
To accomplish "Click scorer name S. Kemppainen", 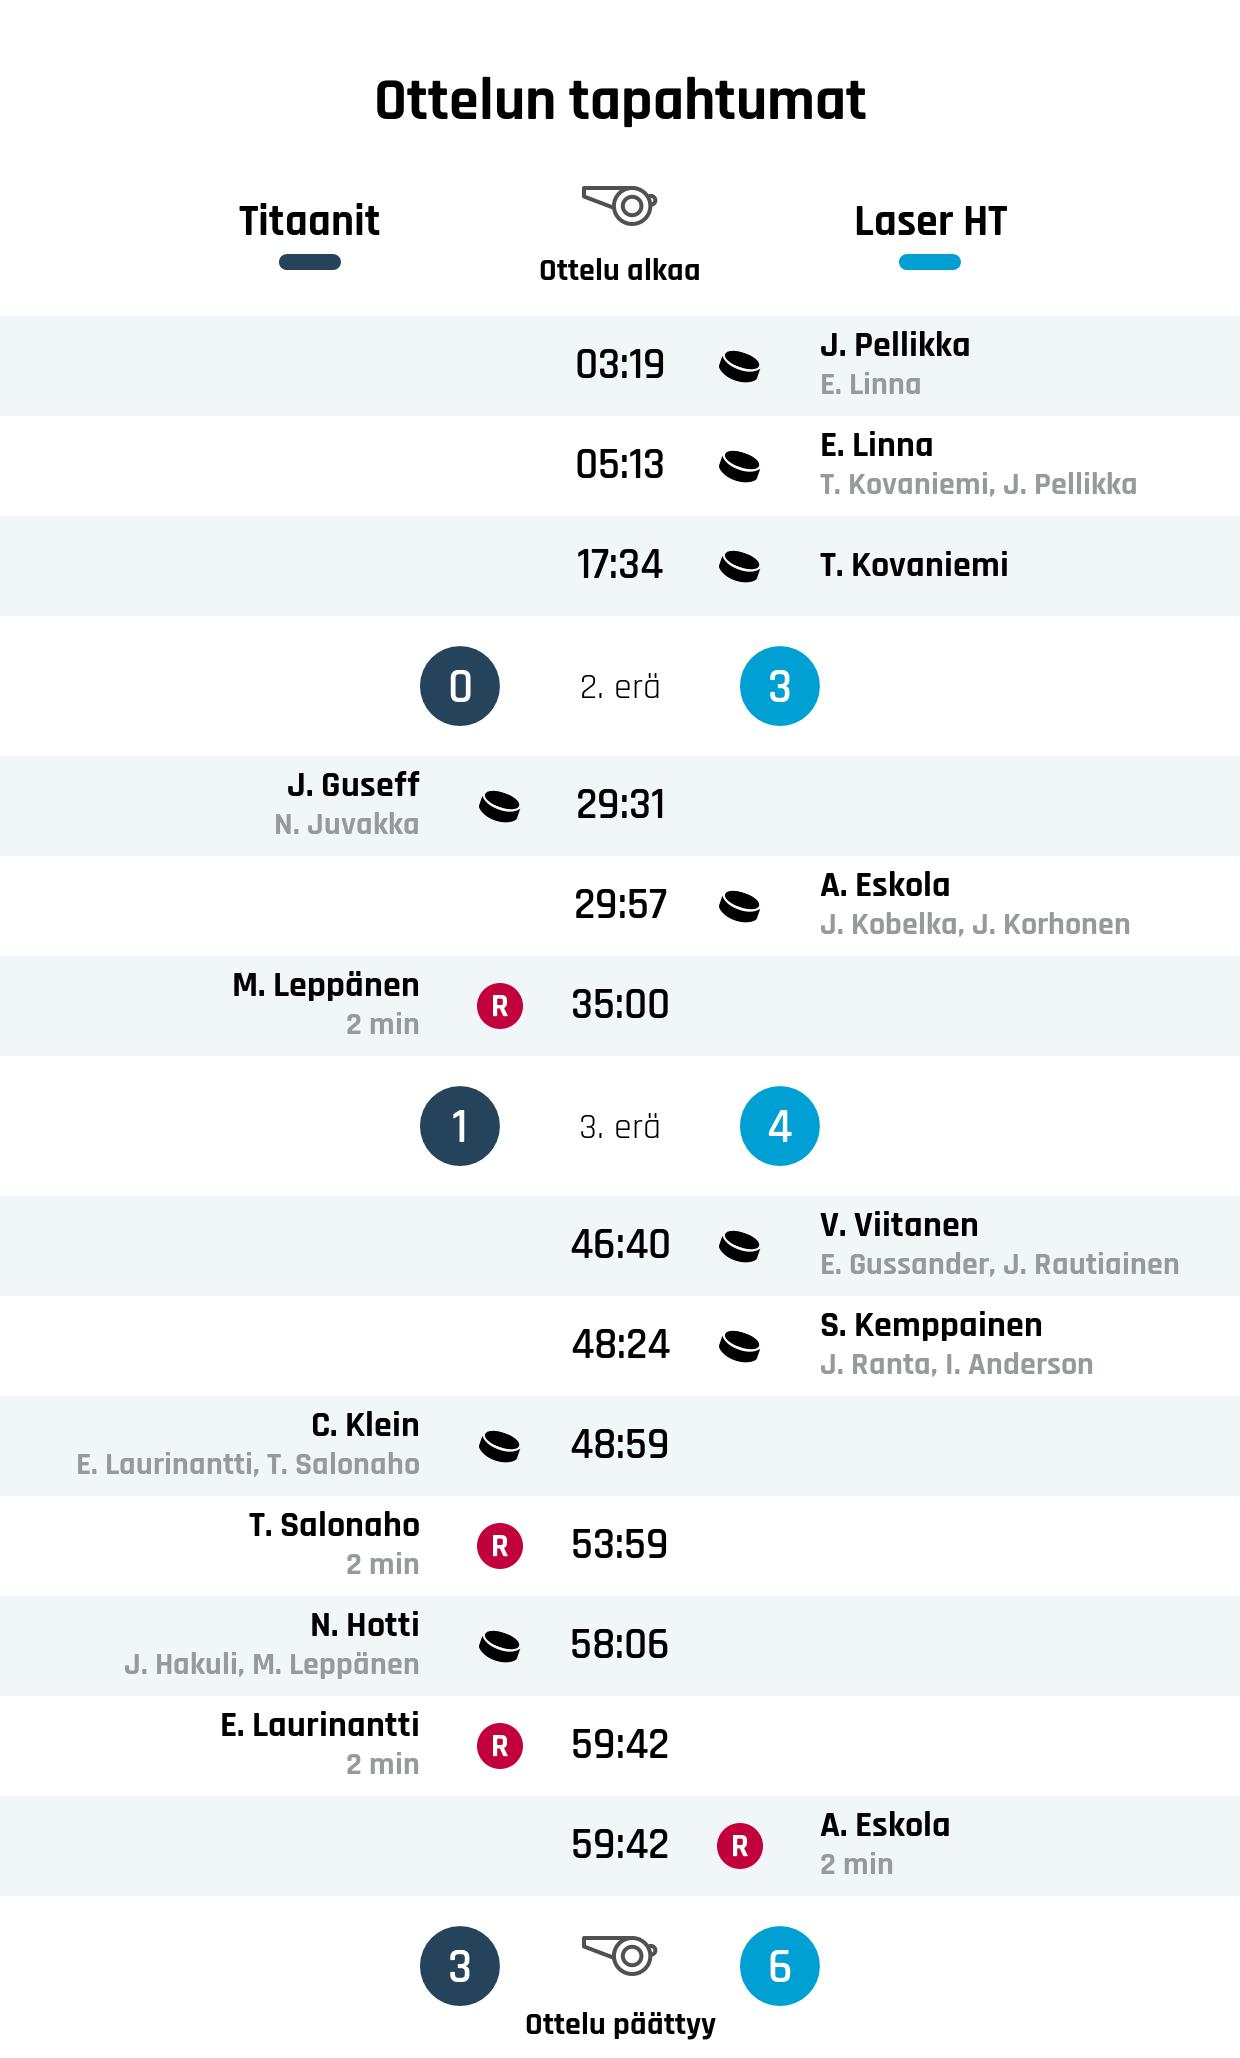I will (x=931, y=1325).
